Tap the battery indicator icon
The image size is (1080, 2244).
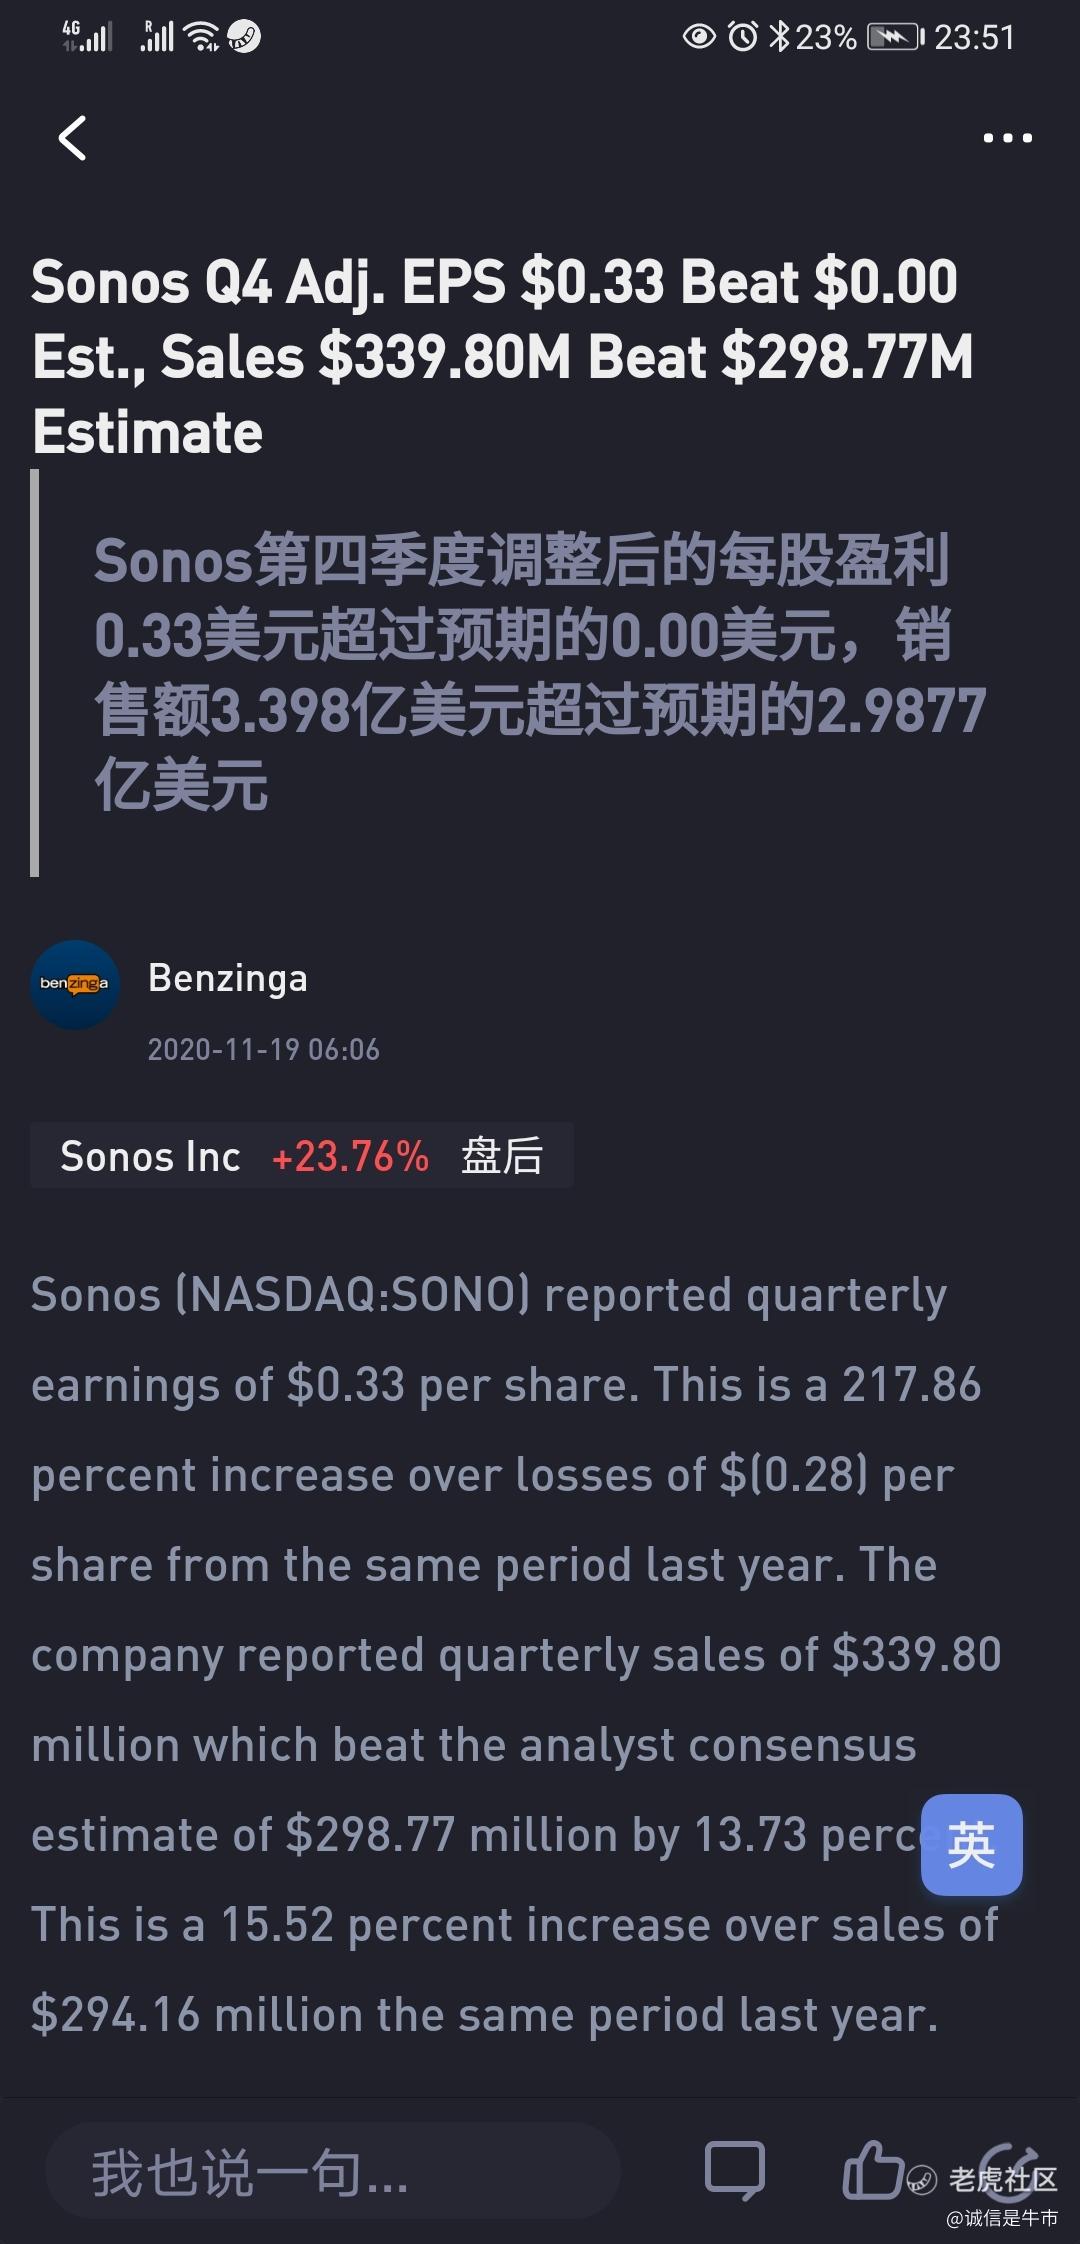(894, 38)
